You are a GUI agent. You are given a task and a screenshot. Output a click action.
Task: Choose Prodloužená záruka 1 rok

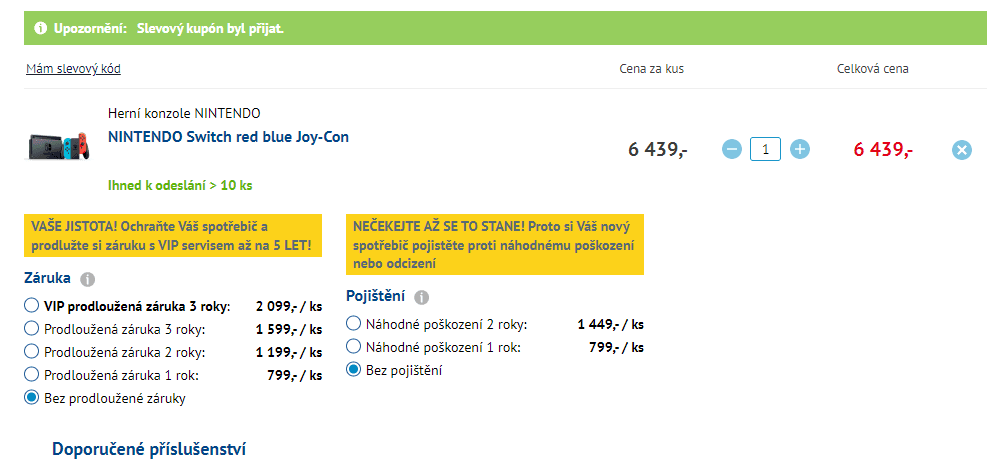click(x=31, y=374)
